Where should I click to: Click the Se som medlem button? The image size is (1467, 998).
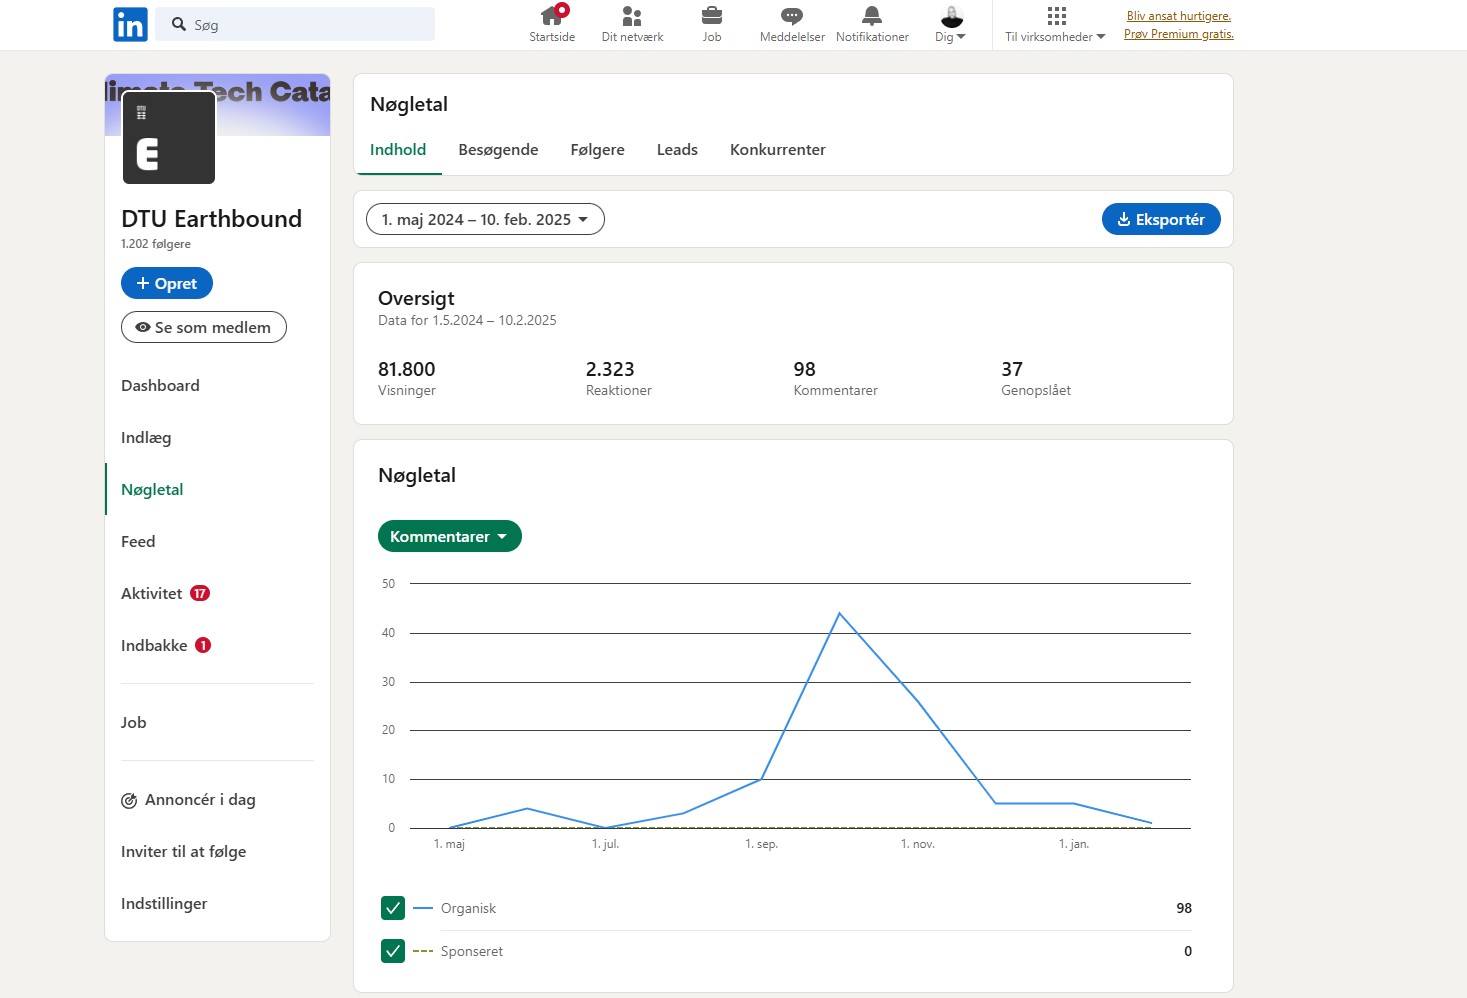click(204, 327)
